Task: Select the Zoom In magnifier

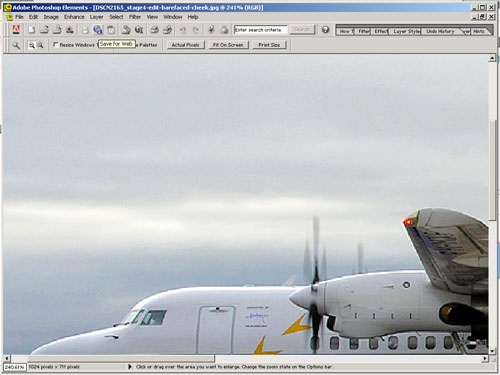Action: click(31, 45)
